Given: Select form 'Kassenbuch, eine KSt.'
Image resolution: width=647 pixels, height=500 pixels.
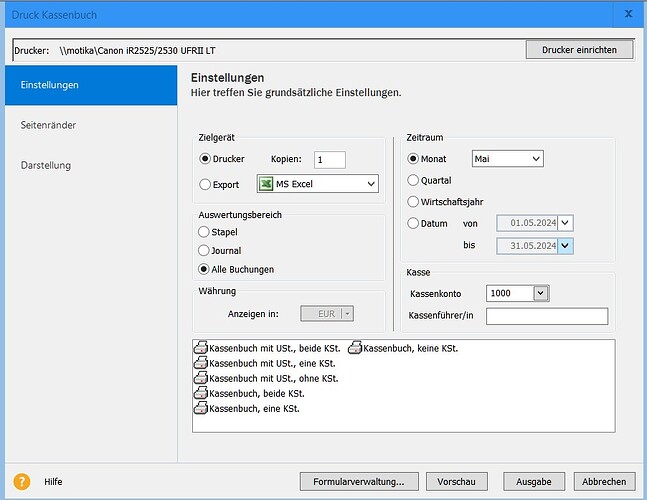Looking at the screenshot, I should pyautogui.click(x=254, y=409).
